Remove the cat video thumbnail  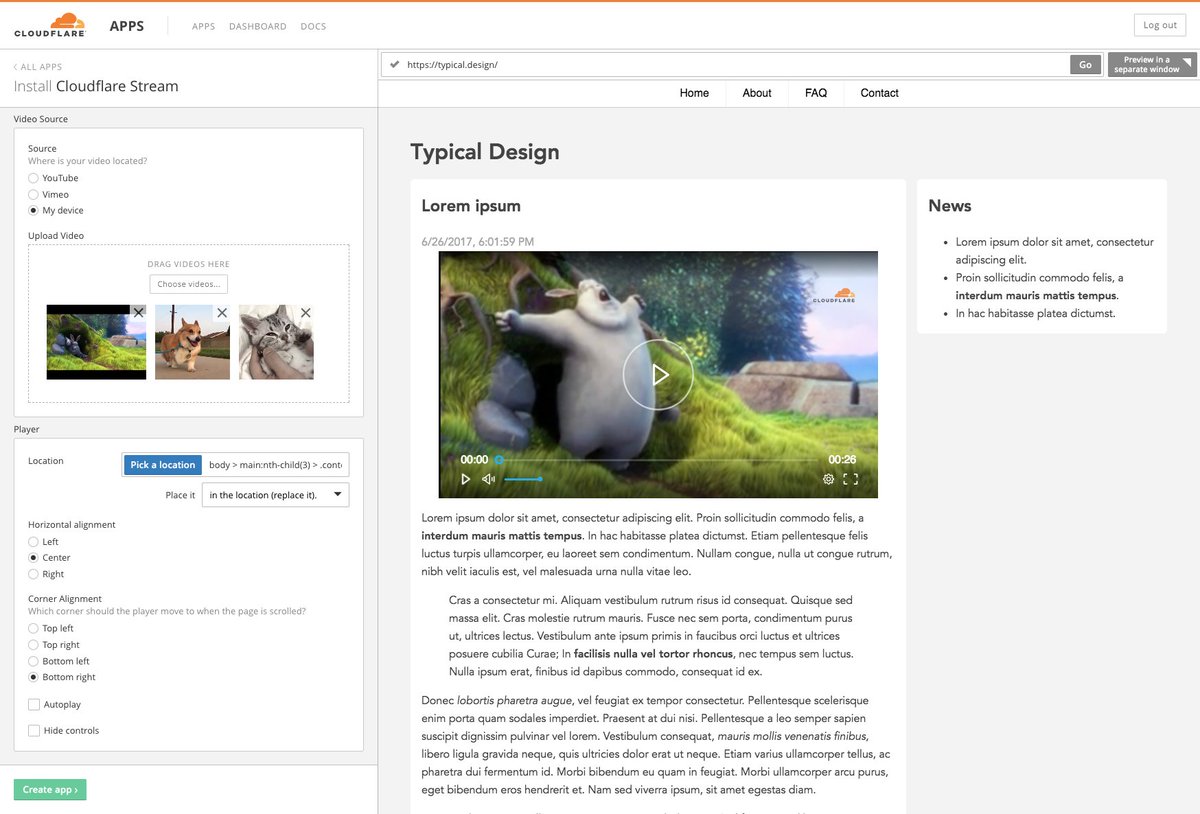[x=306, y=312]
